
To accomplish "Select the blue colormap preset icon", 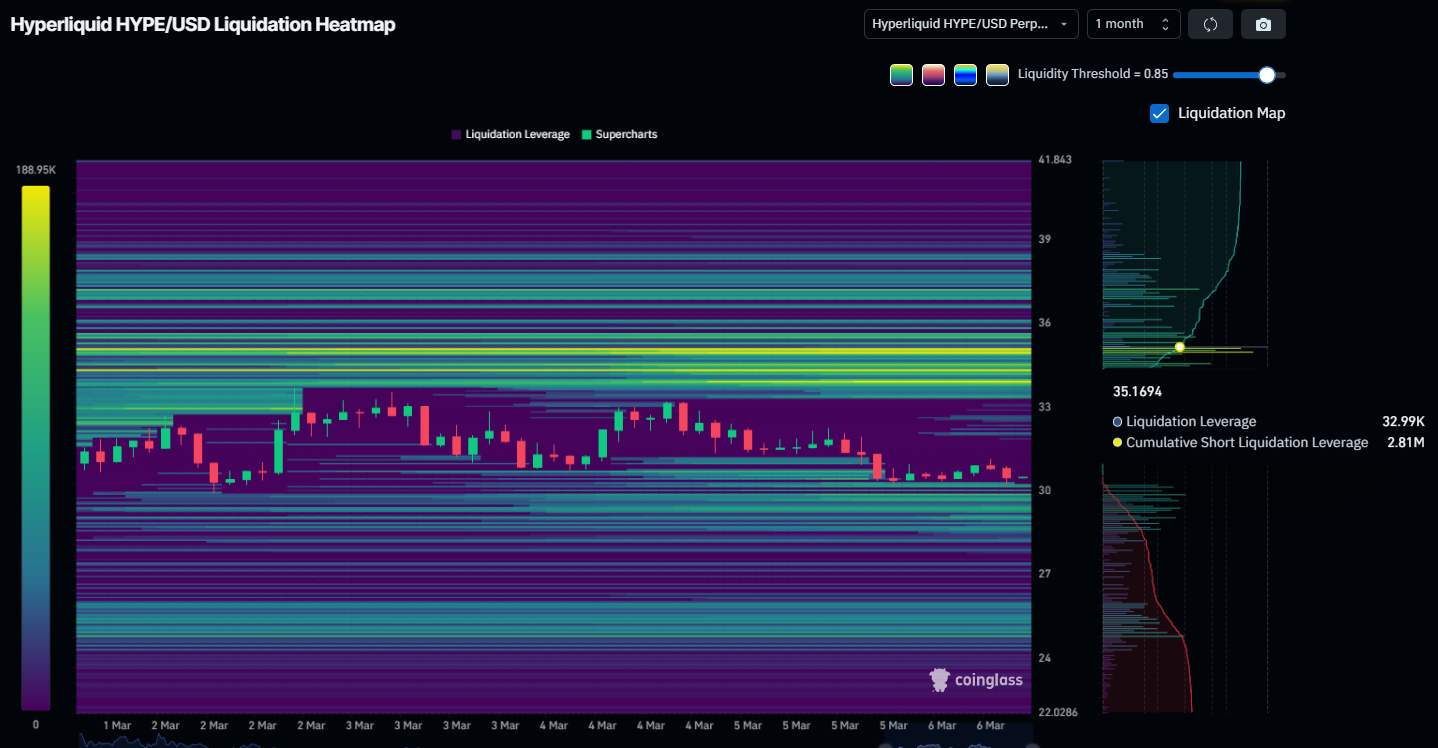I will coord(965,74).
